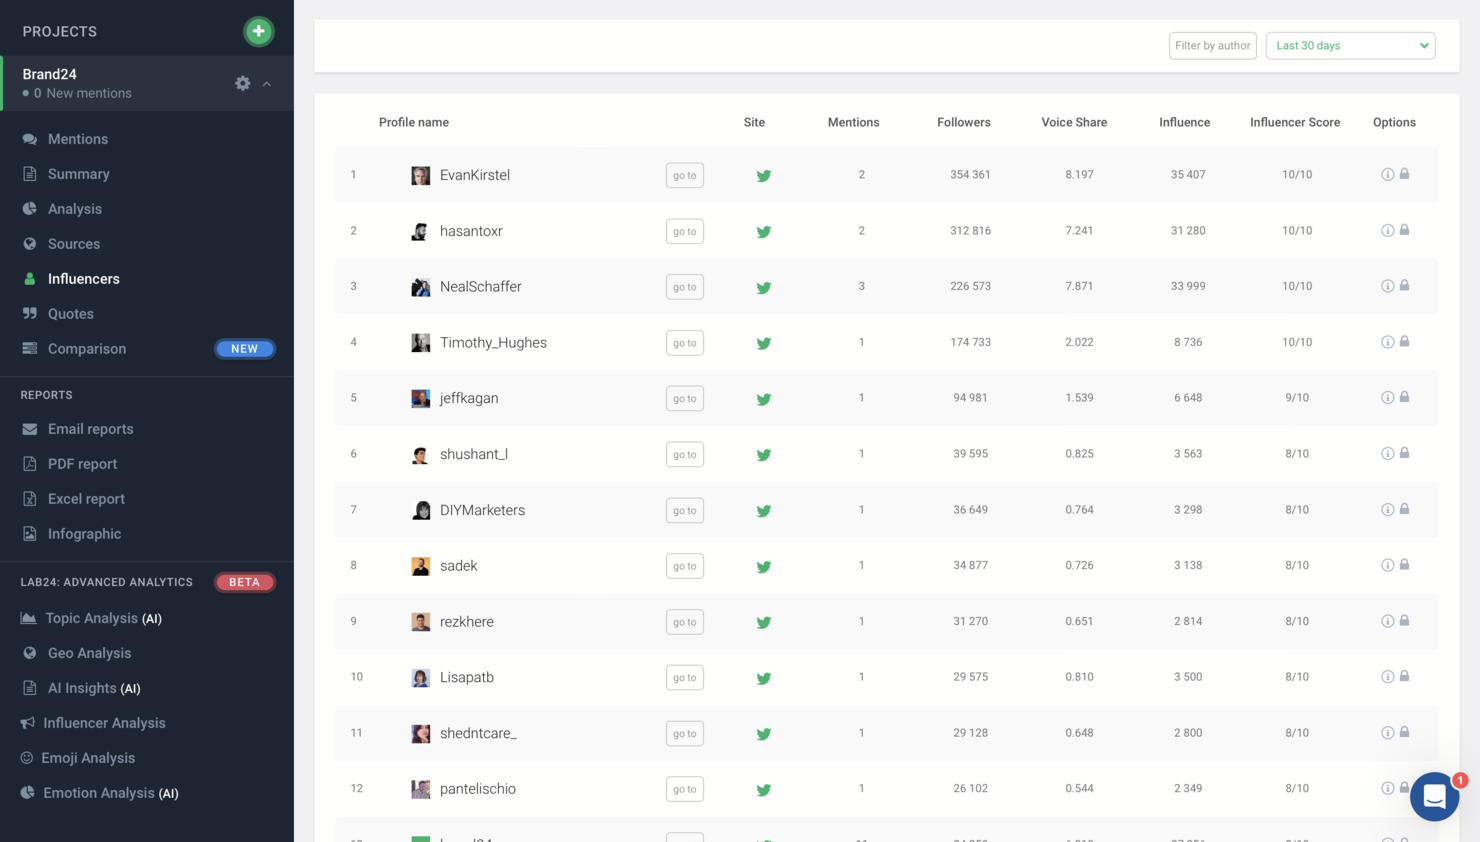Click the Filter by author input field
The width and height of the screenshot is (1480, 842).
click(x=1212, y=45)
